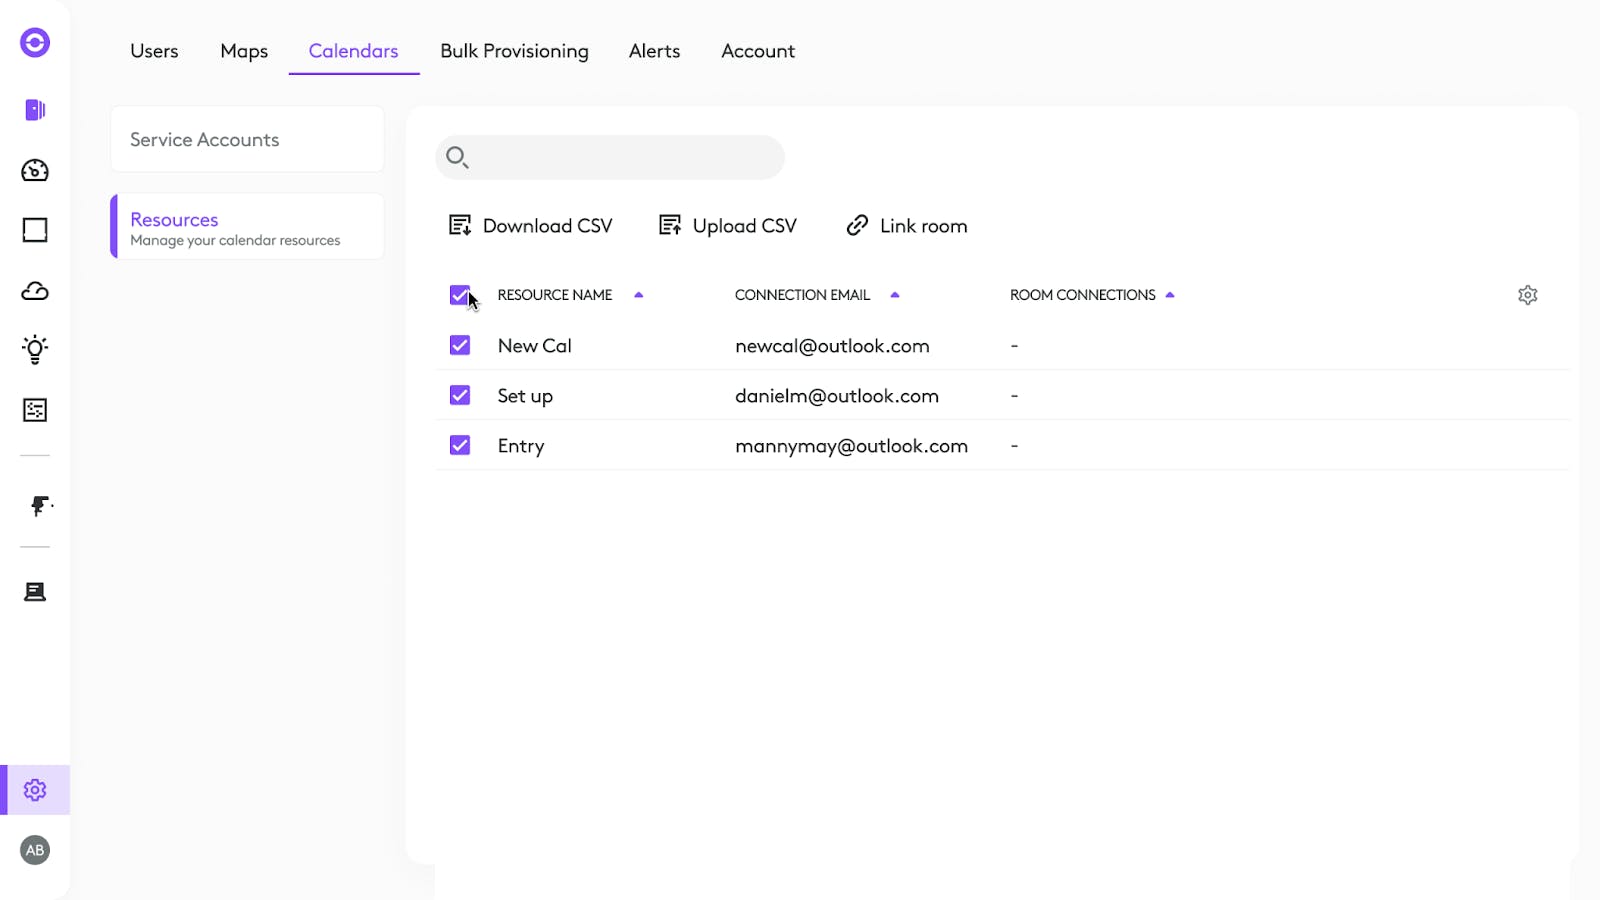The height and width of the screenshot is (900, 1600).
Task: Click the cloud icon in sidebar
Action: click(35, 291)
